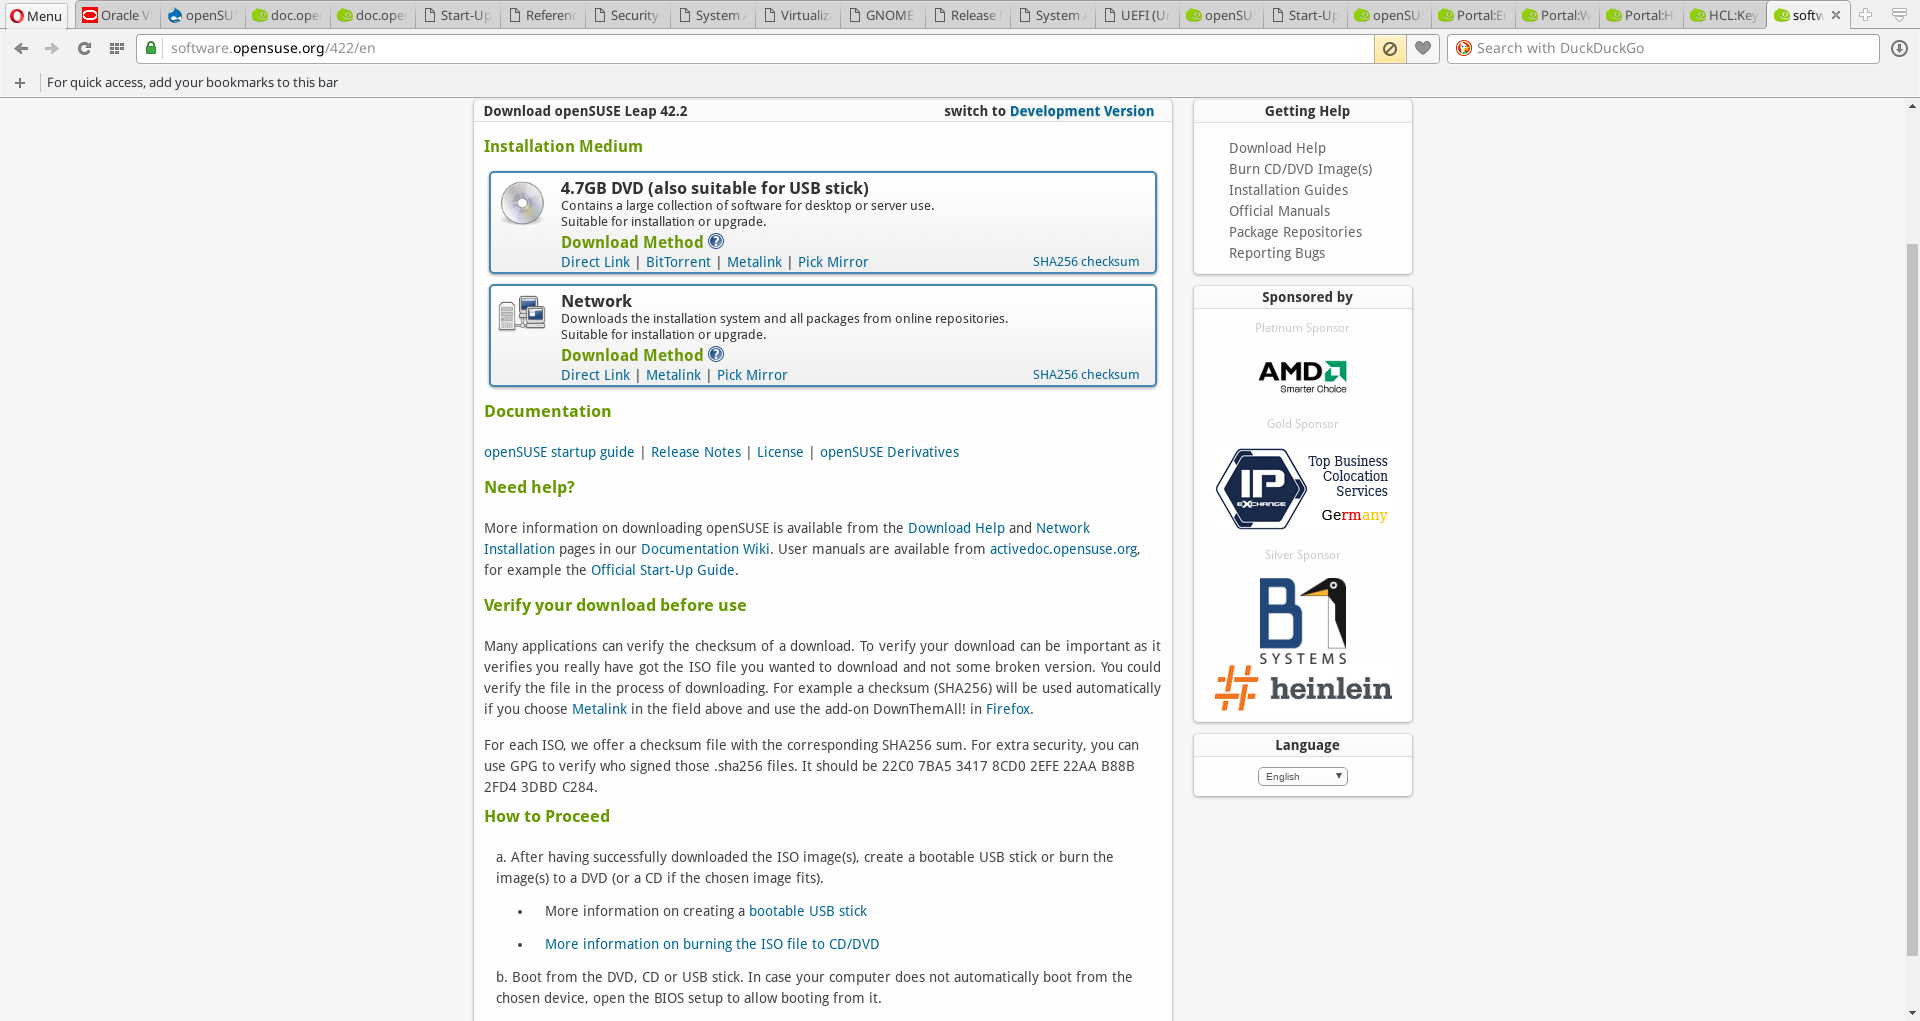Click Burn CD/DVD Image(s) link
This screenshot has height=1021, width=1920.
(x=1300, y=169)
